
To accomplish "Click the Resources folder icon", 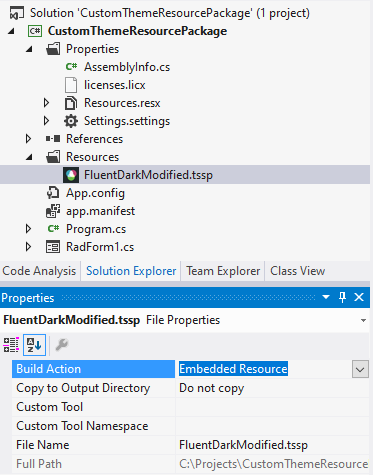I will (53, 157).
